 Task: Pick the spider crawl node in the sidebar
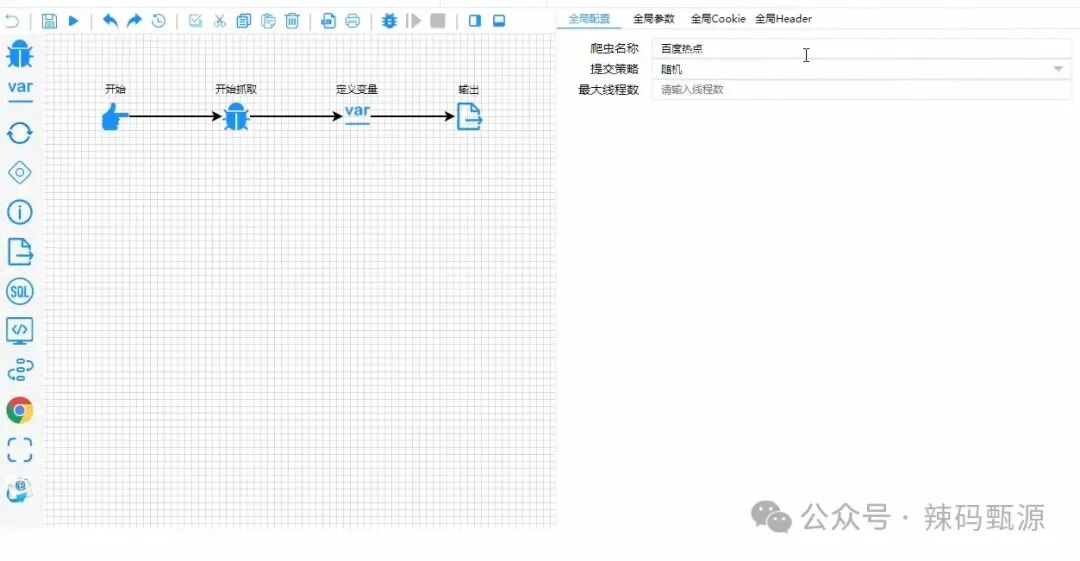(x=19, y=54)
